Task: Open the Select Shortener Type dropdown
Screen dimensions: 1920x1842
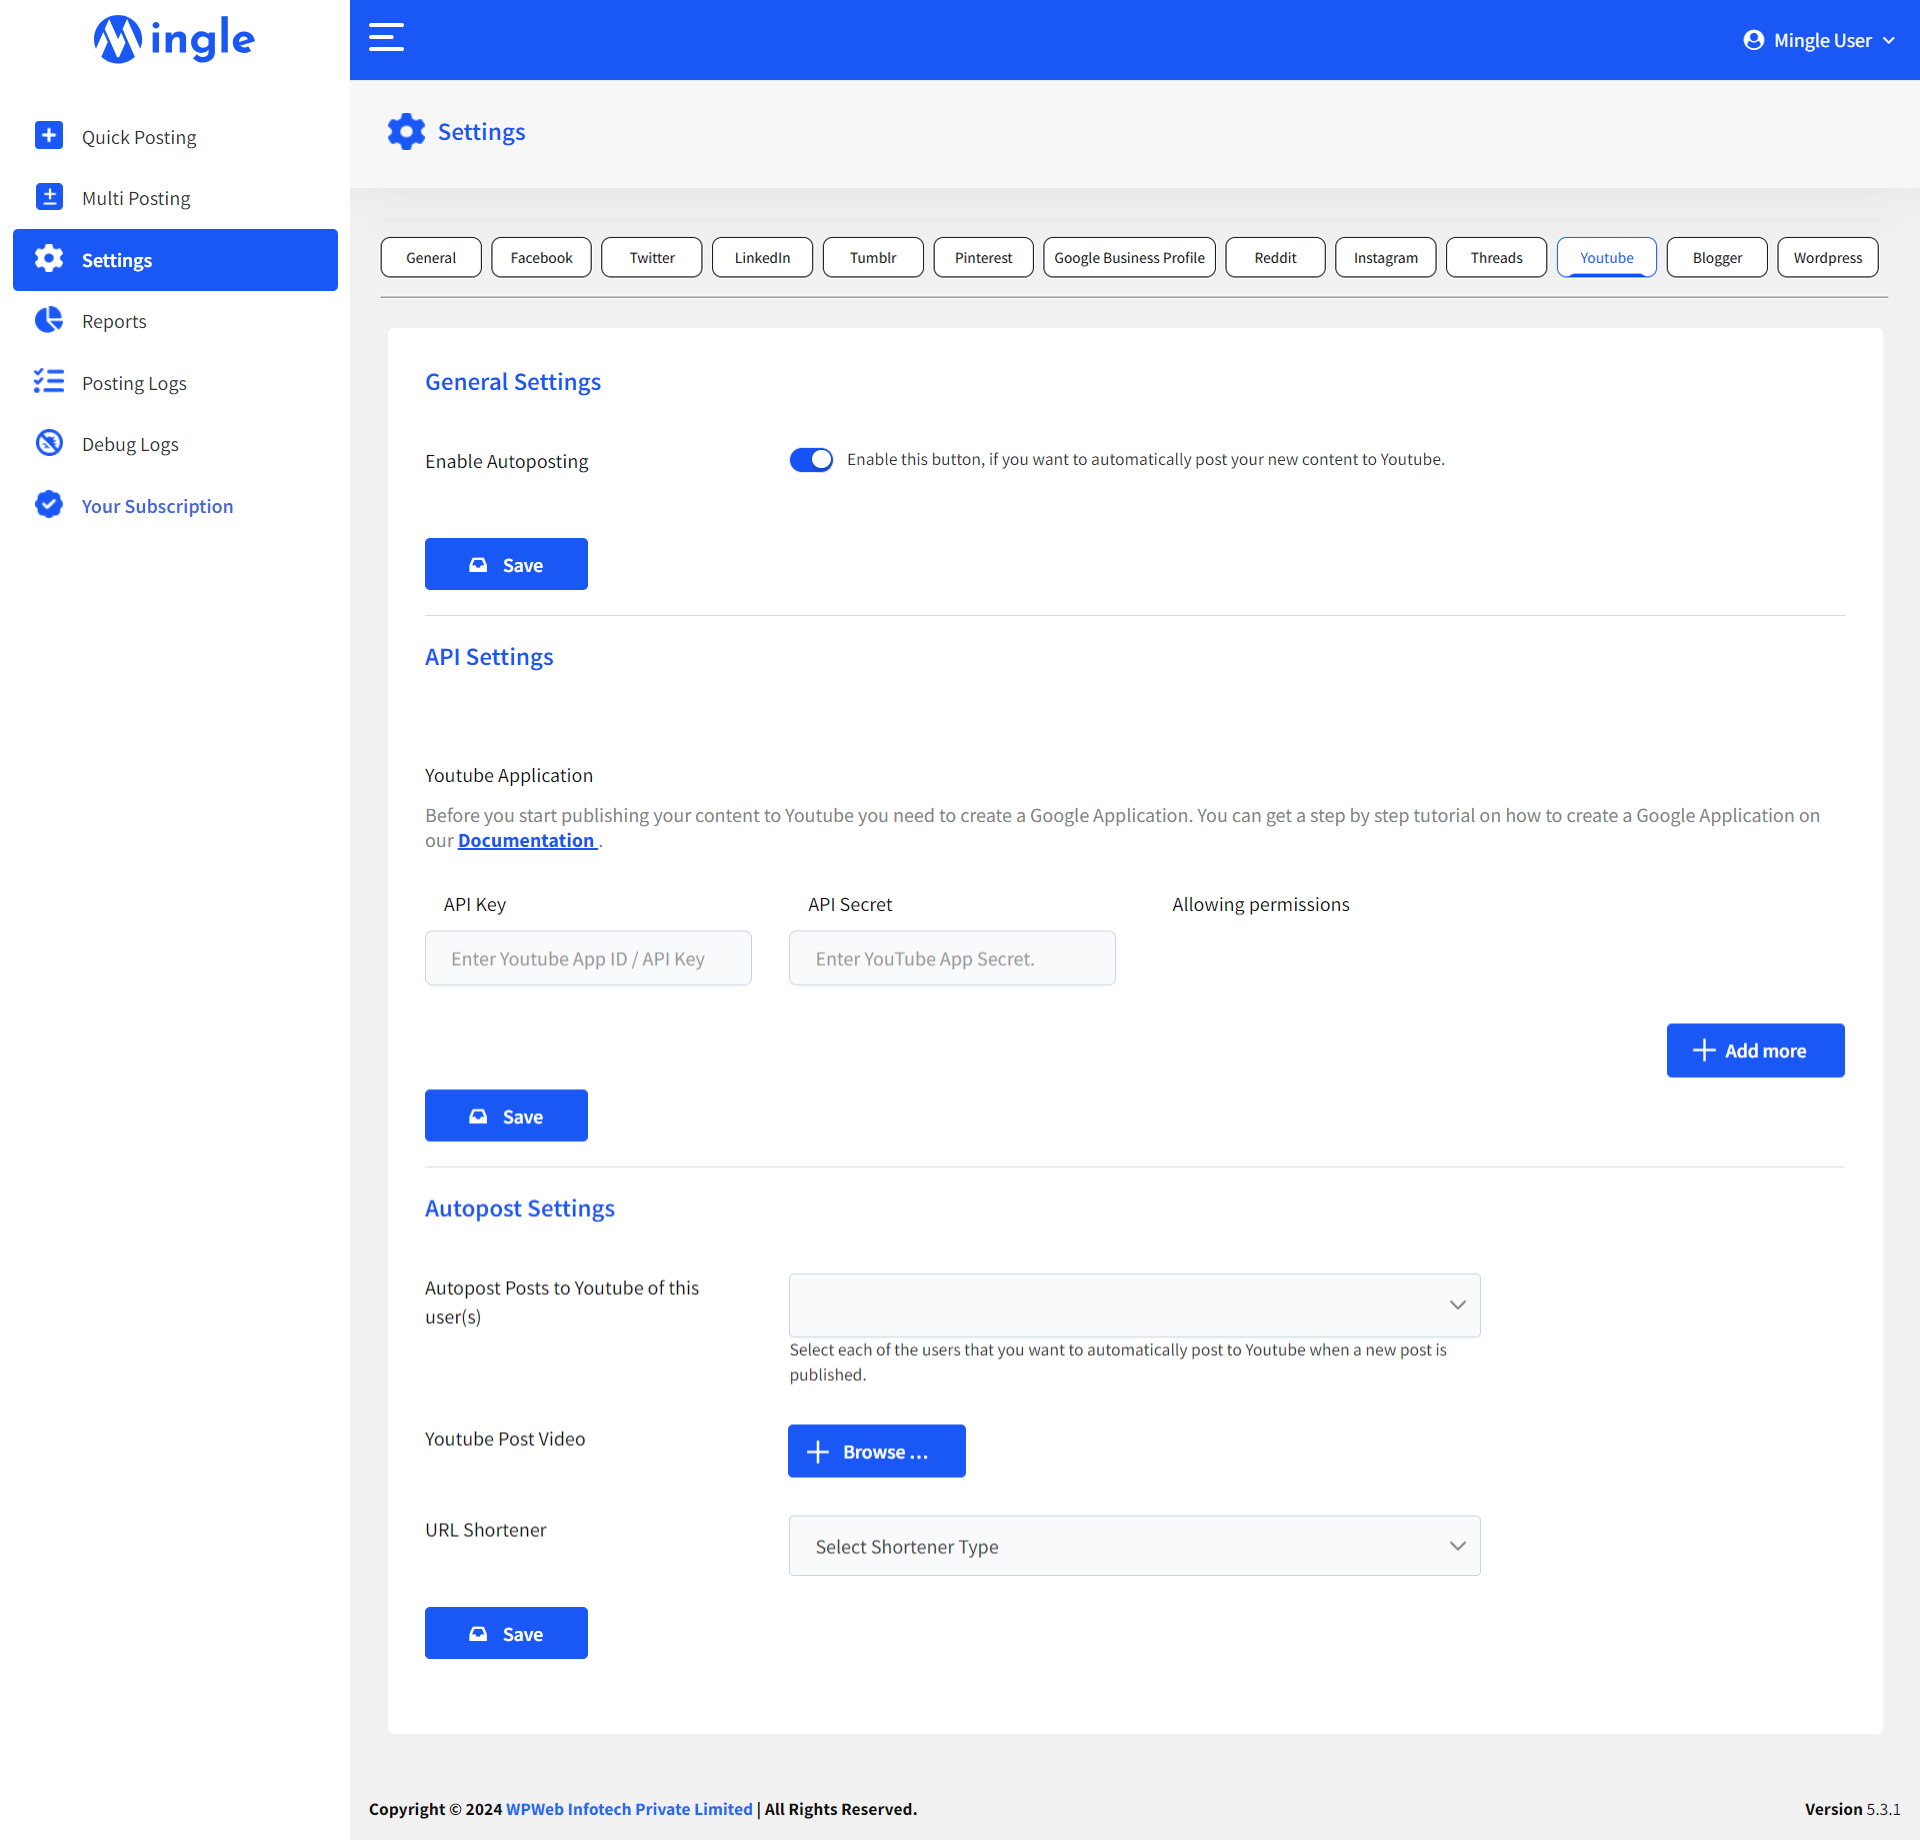Action: point(1134,1546)
